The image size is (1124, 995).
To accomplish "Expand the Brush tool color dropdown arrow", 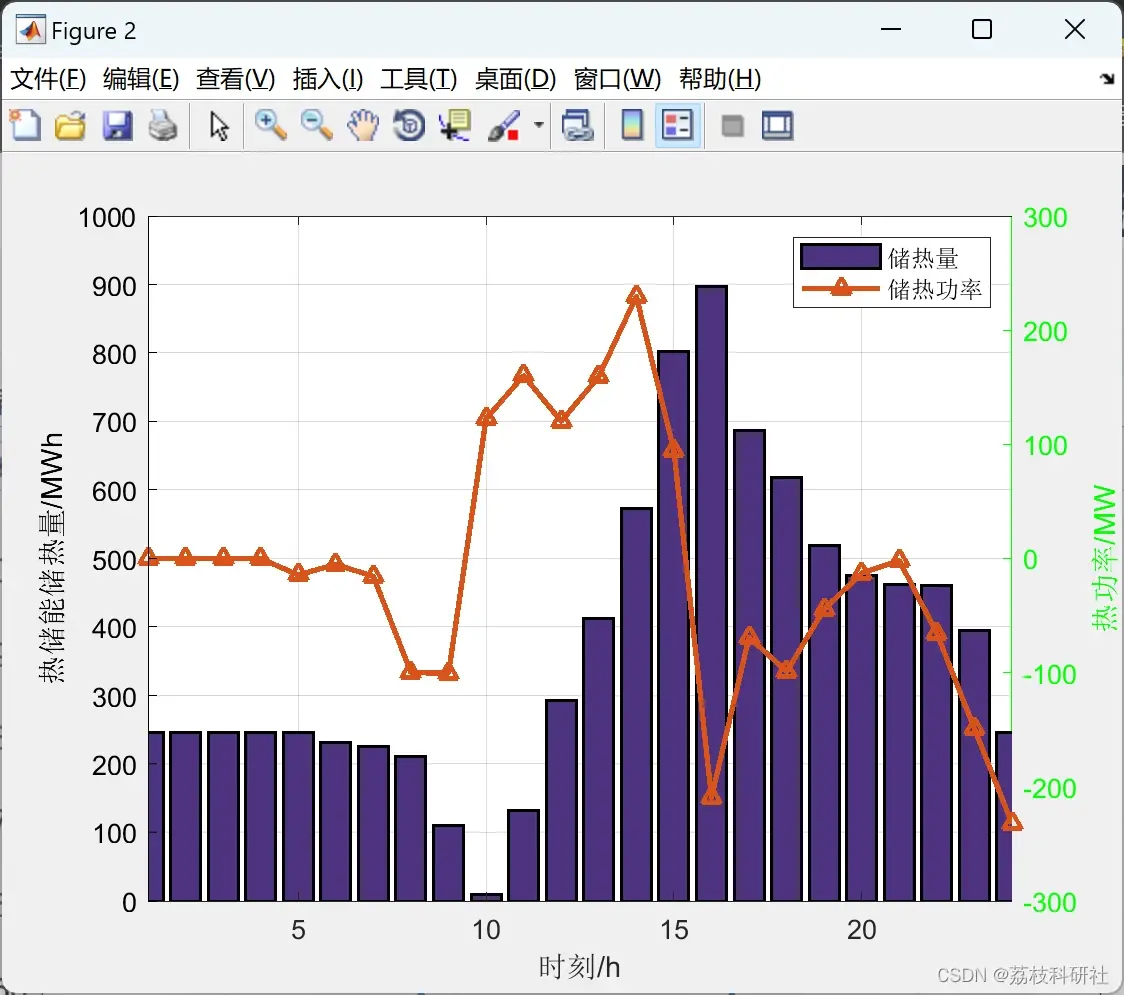I will coord(538,125).
